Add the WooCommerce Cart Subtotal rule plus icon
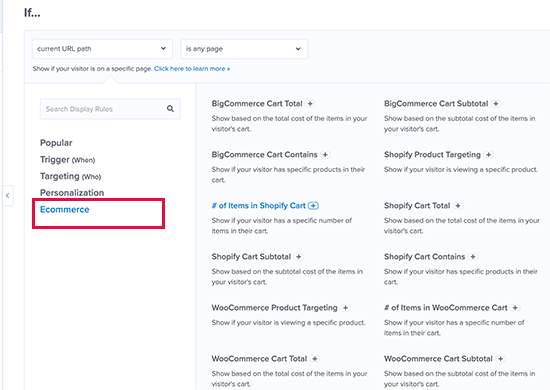Screen dimensions: 550x390 [501, 359]
